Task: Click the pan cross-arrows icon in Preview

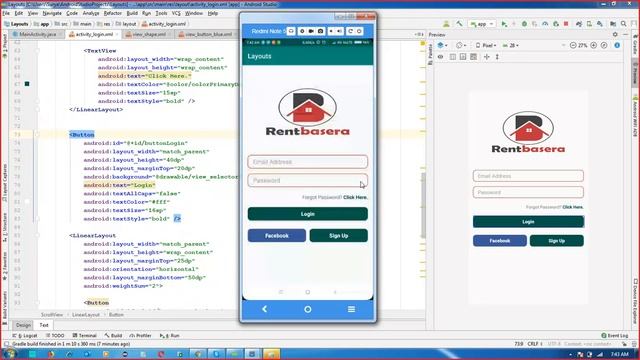Action: pyautogui.click(x=487, y=57)
